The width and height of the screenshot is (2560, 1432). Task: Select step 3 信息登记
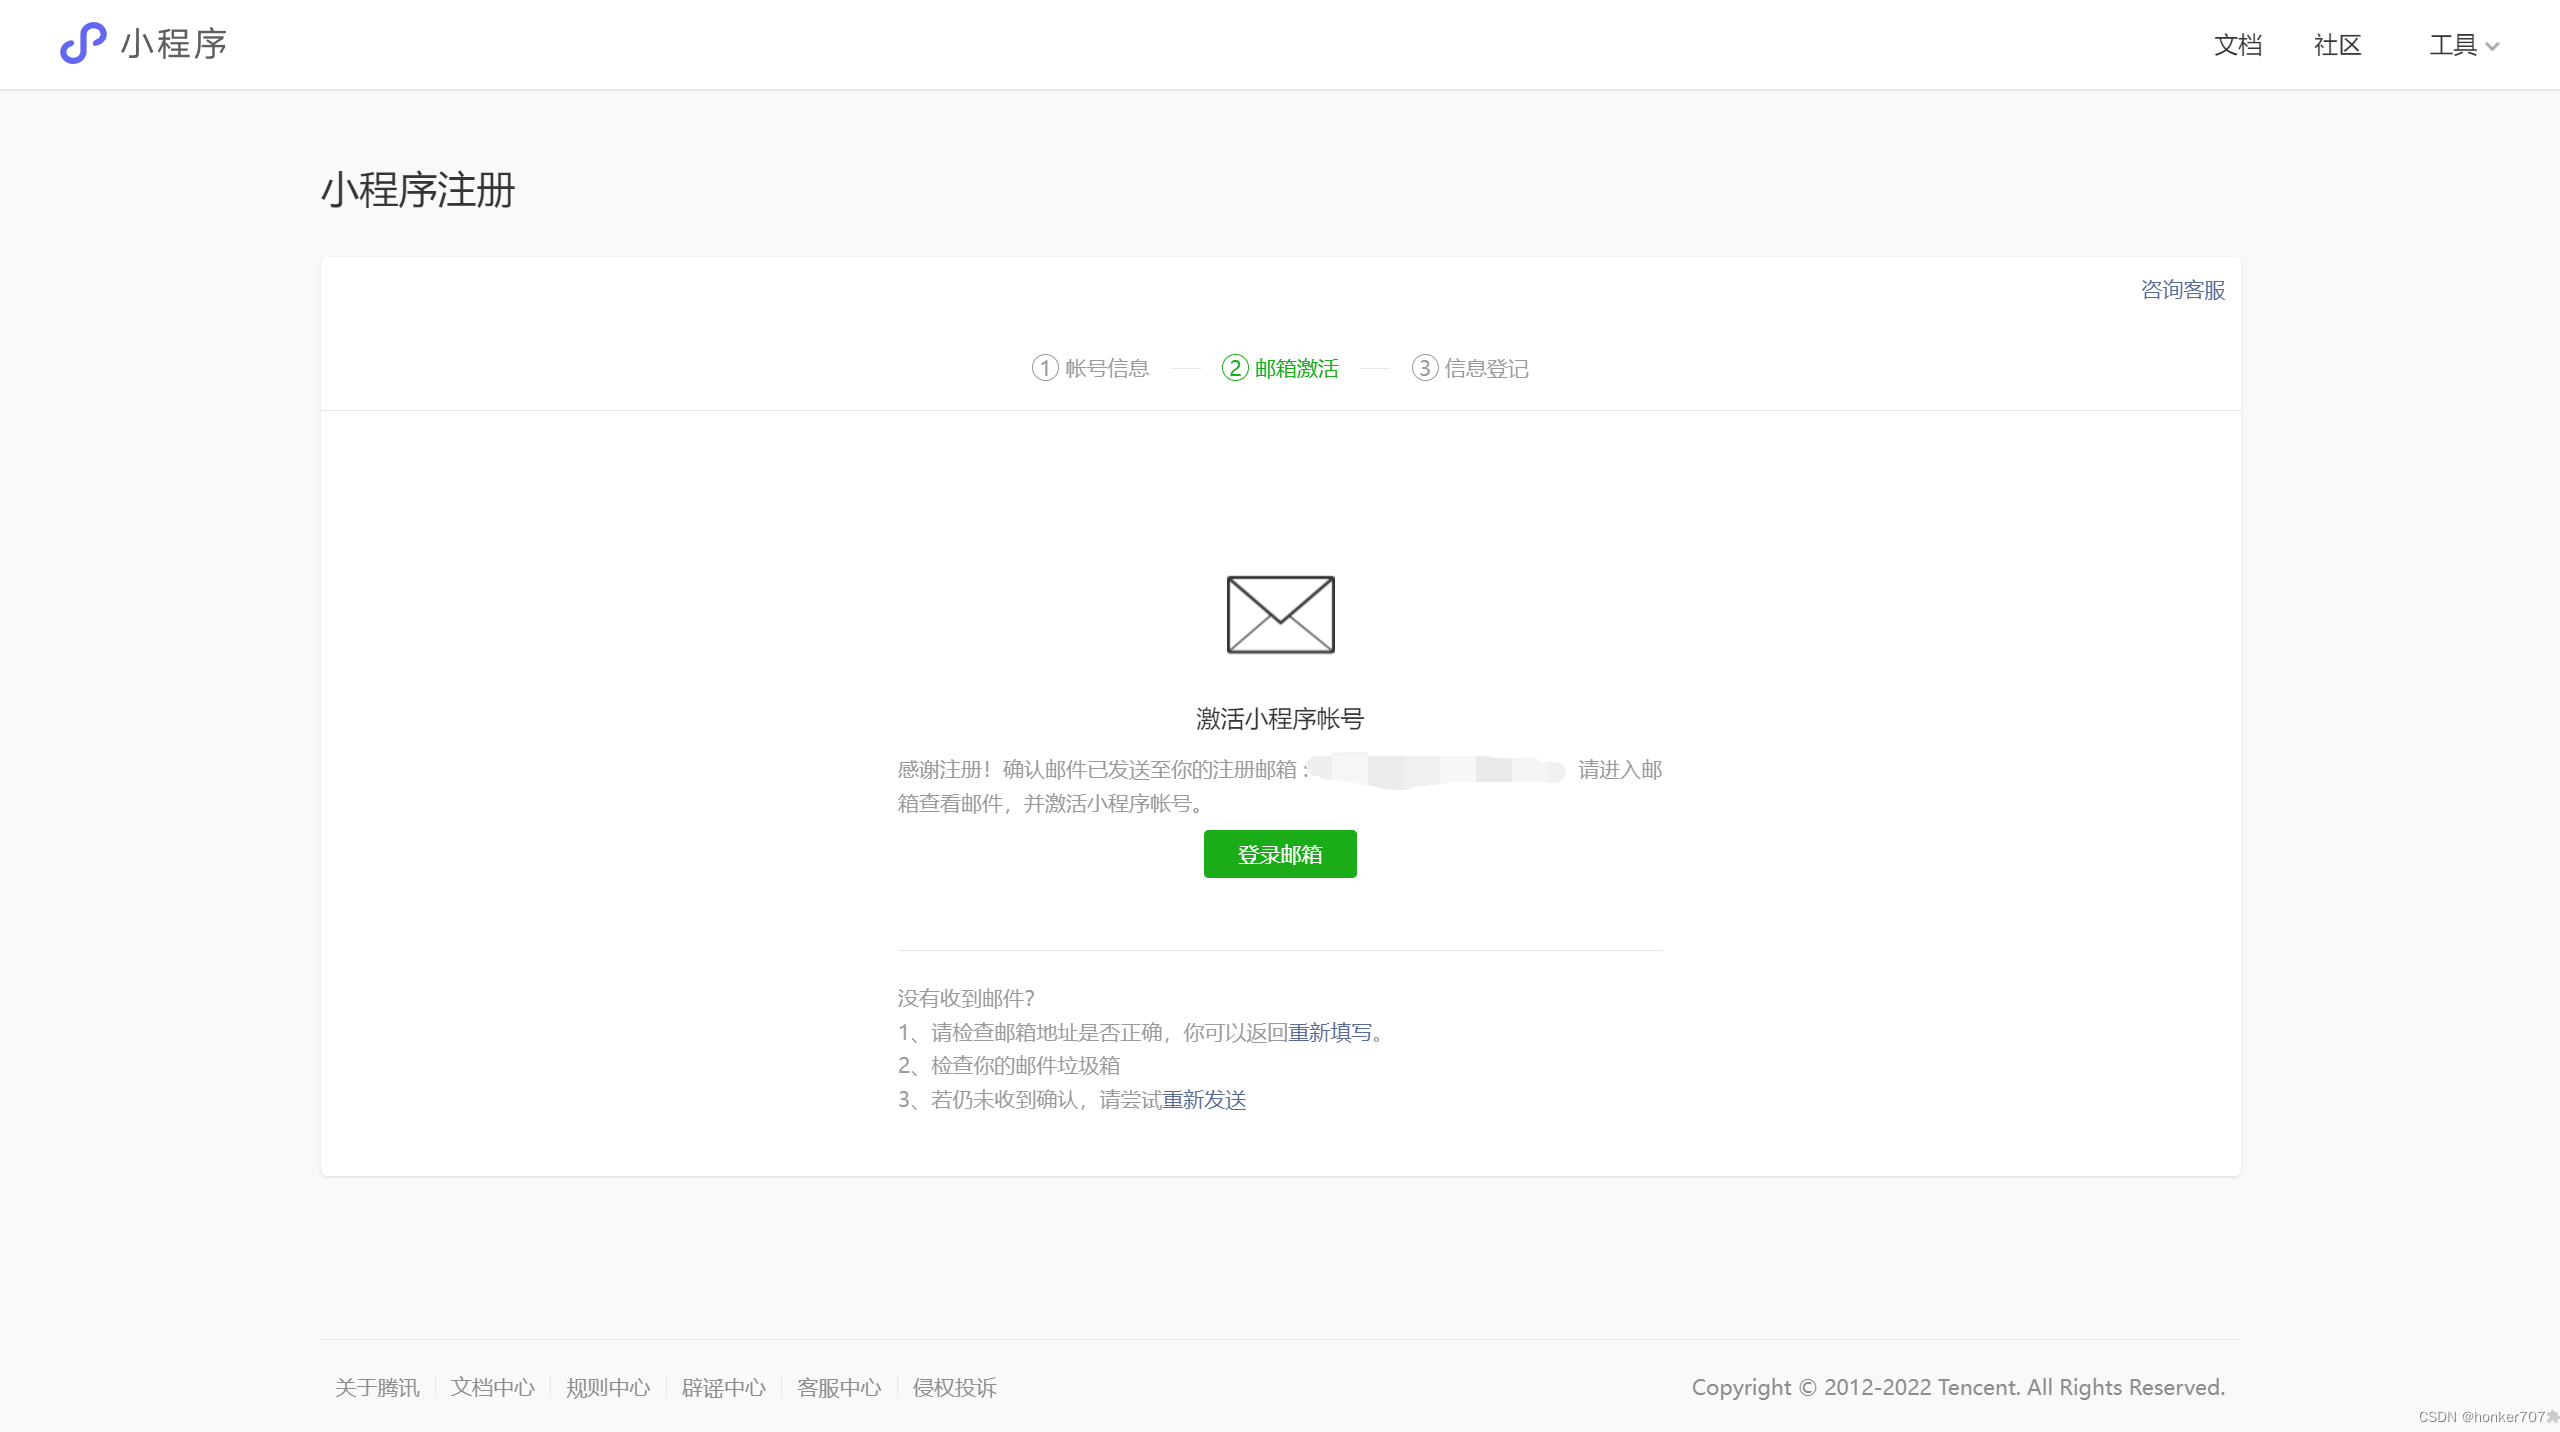[1470, 368]
